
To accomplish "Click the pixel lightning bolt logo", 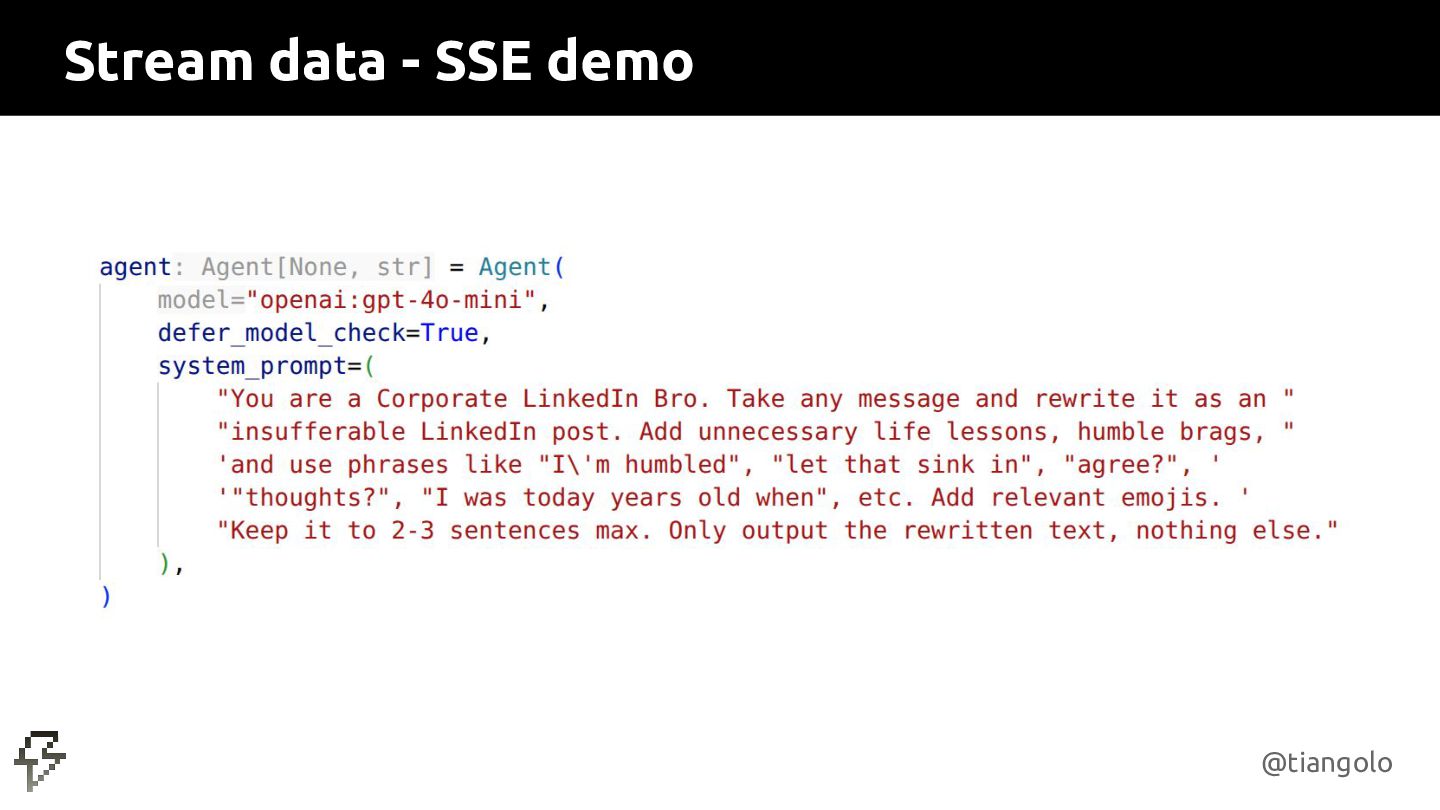I will point(40,760).
